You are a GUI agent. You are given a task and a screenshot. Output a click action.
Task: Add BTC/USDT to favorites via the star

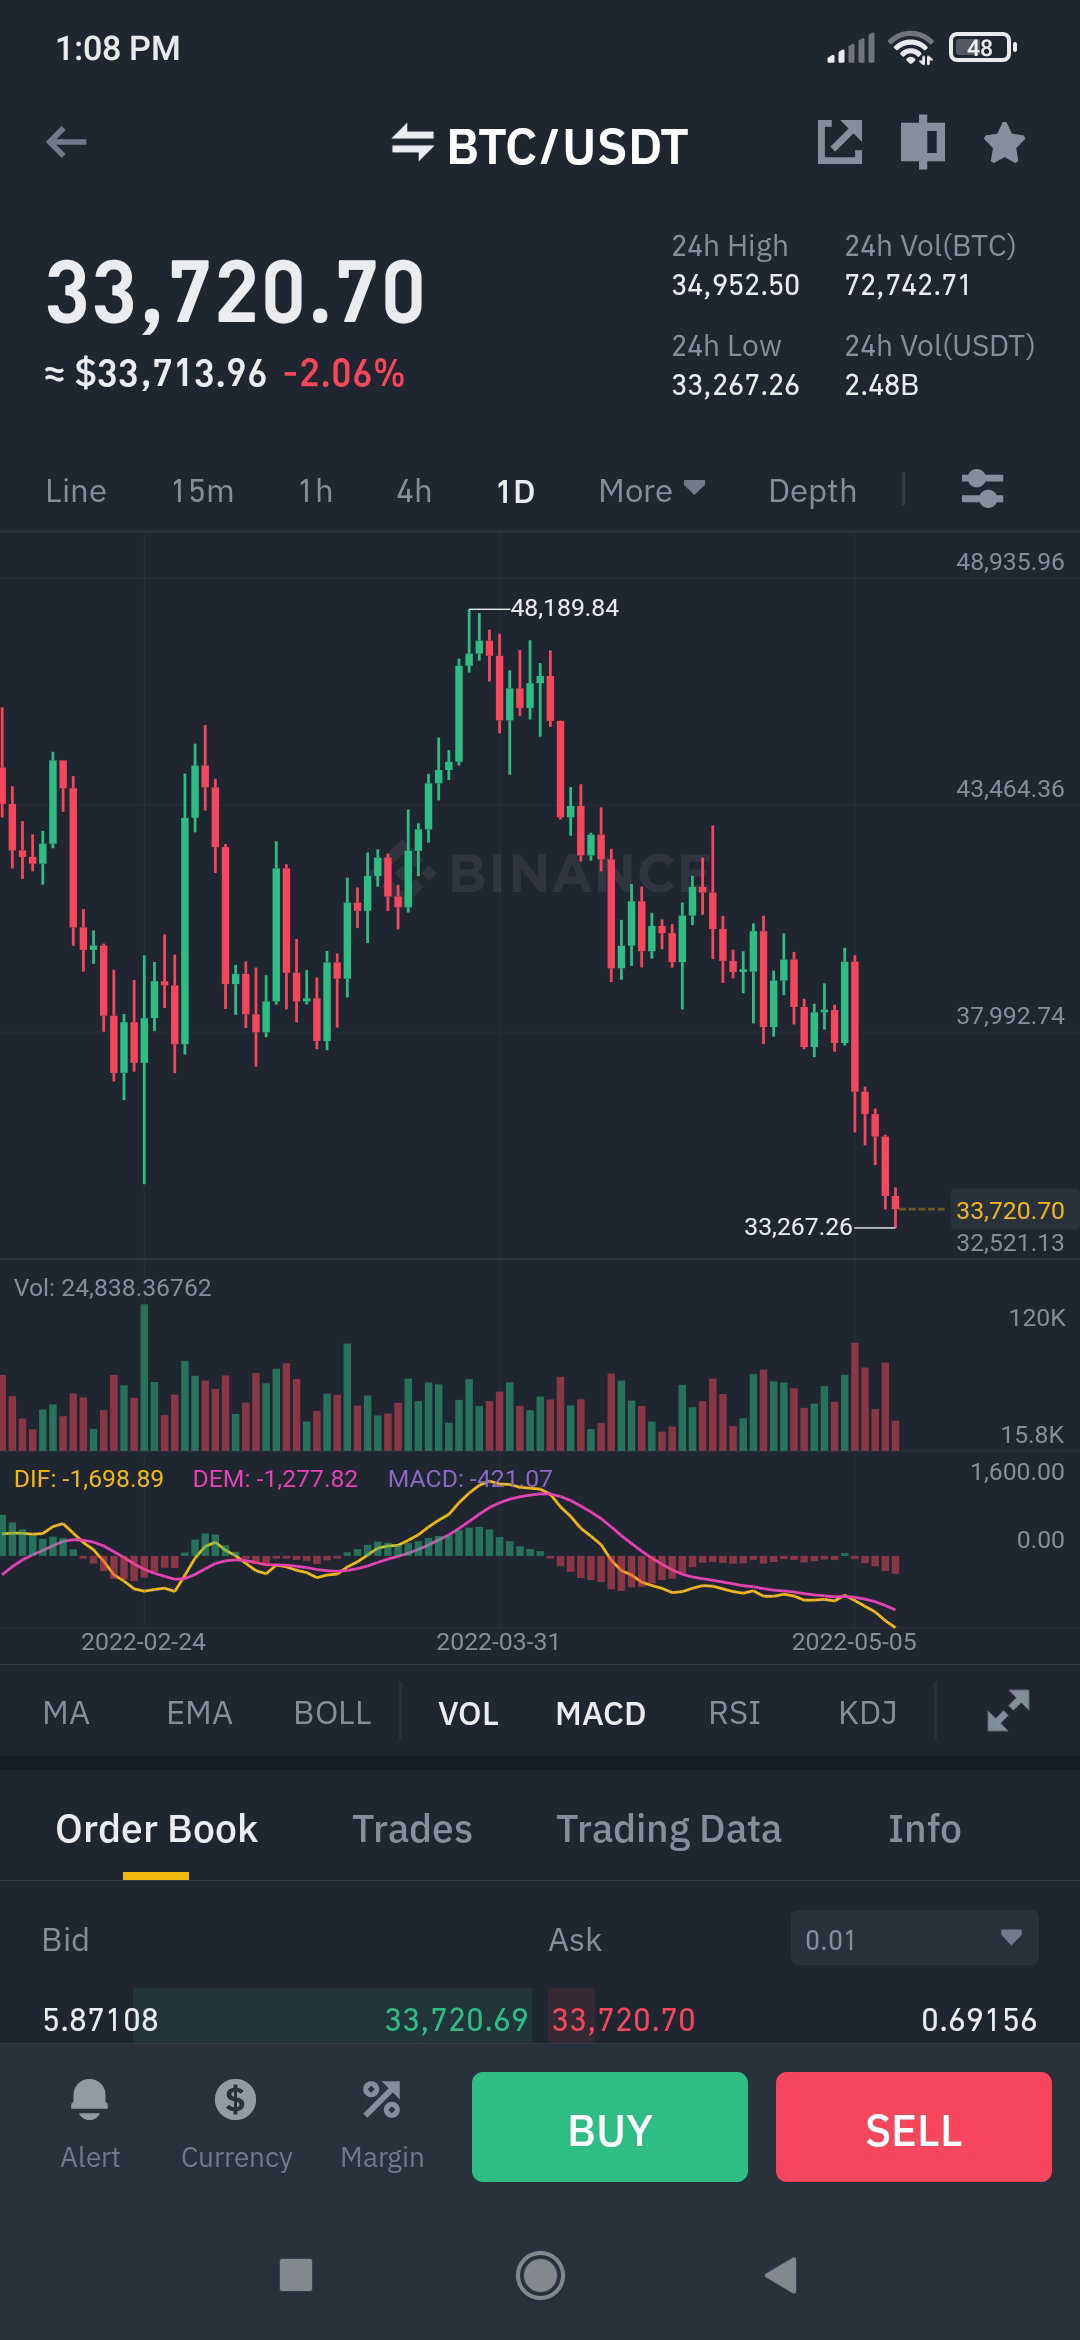click(x=1004, y=142)
